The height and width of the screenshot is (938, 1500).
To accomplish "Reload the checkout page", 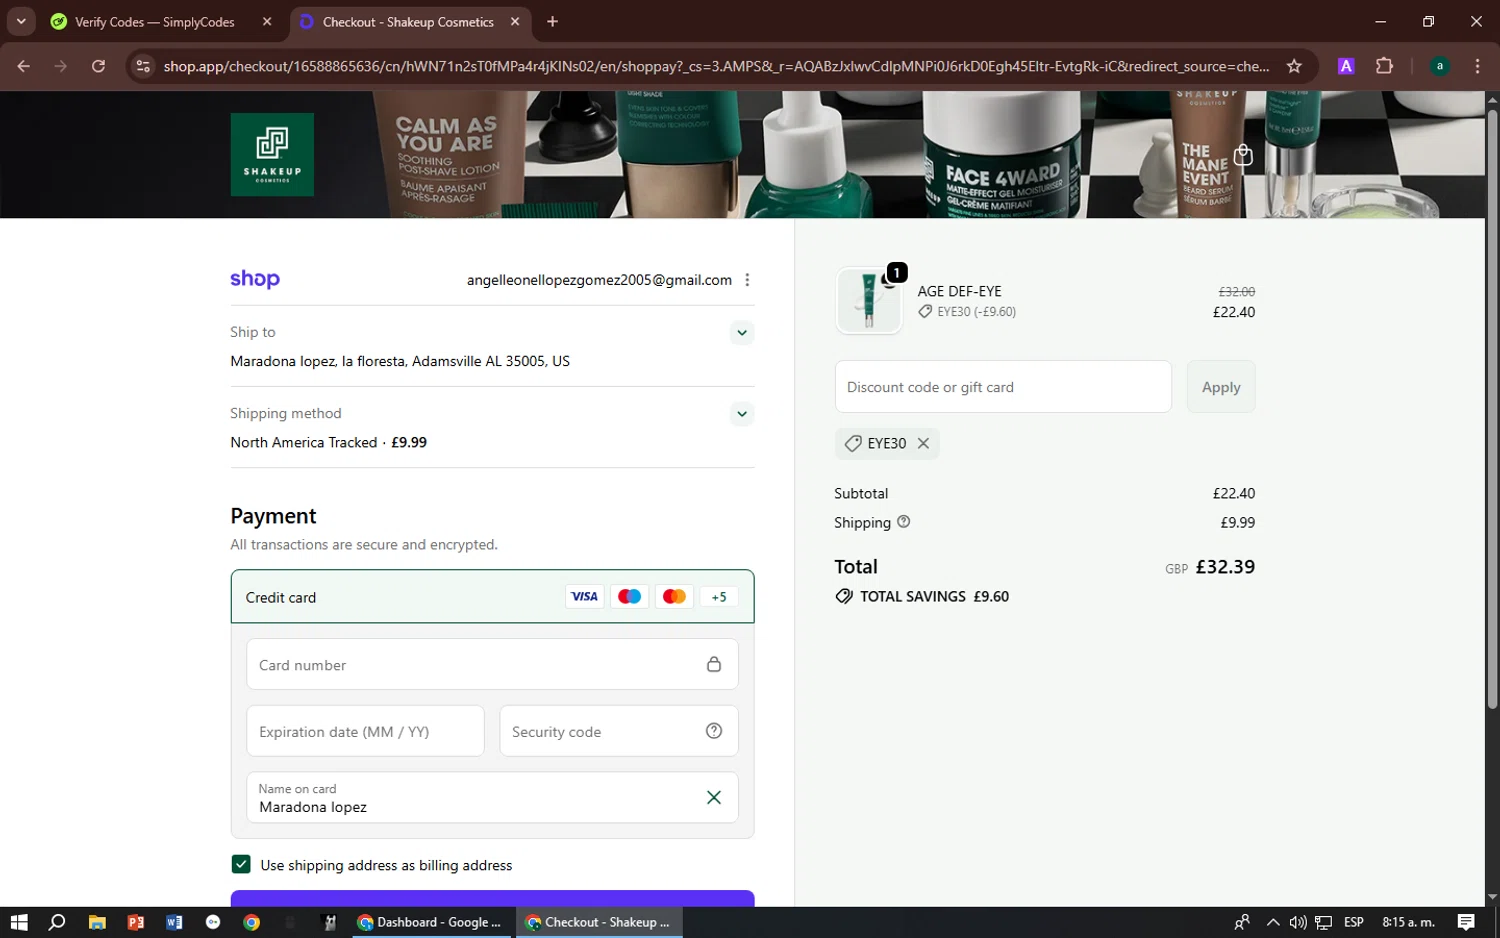I will click(x=98, y=66).
